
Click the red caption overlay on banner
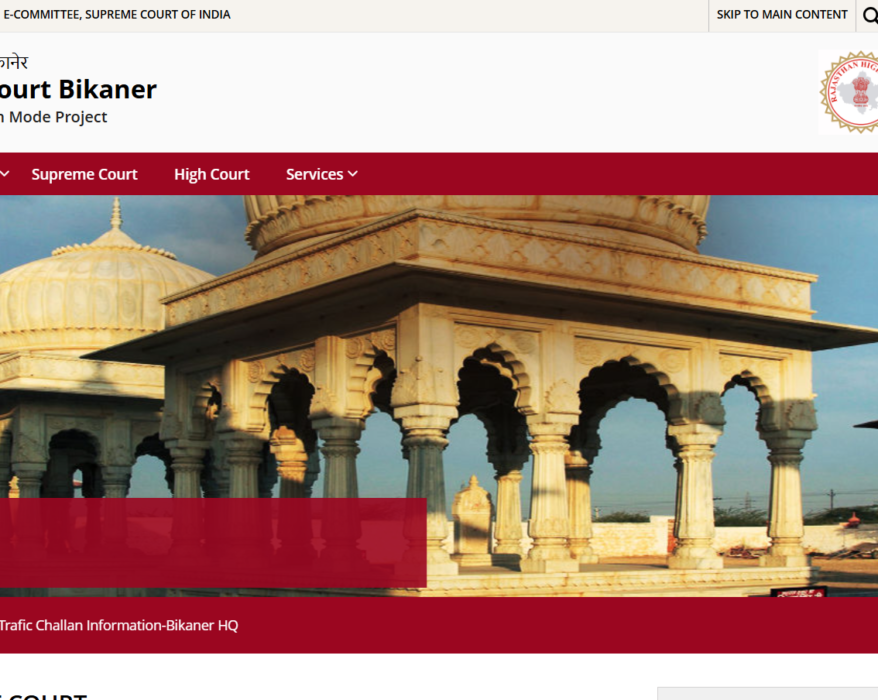210,542
